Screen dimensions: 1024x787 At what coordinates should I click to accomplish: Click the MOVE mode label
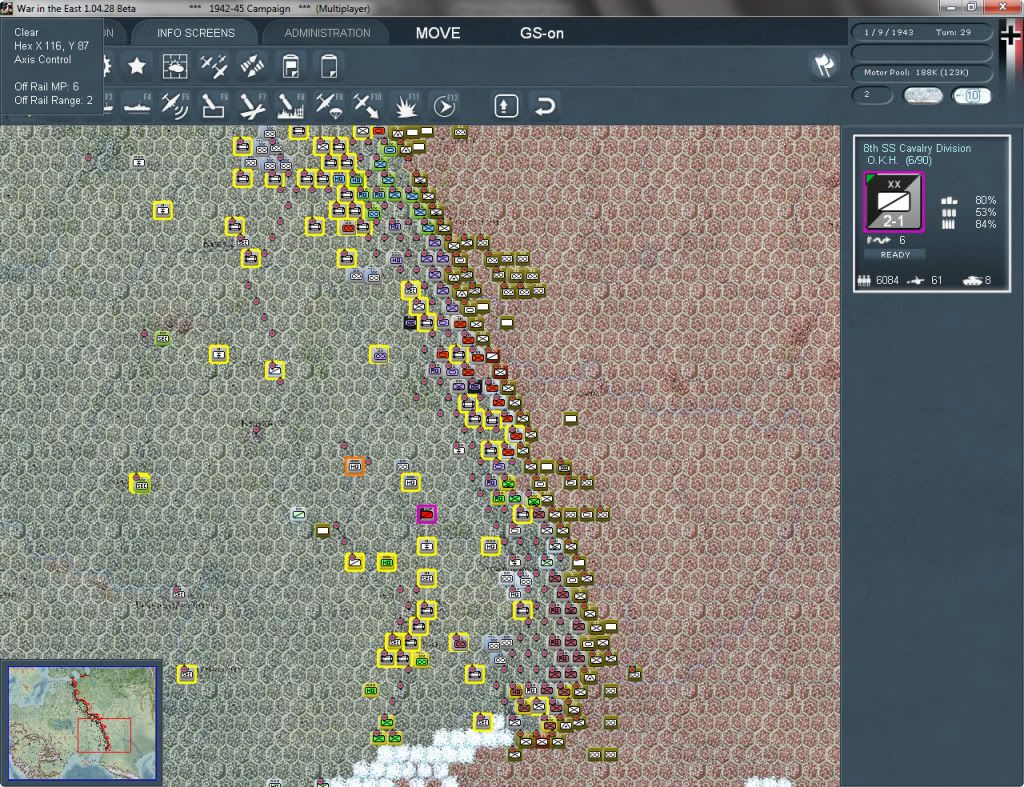tap(438, 33)
